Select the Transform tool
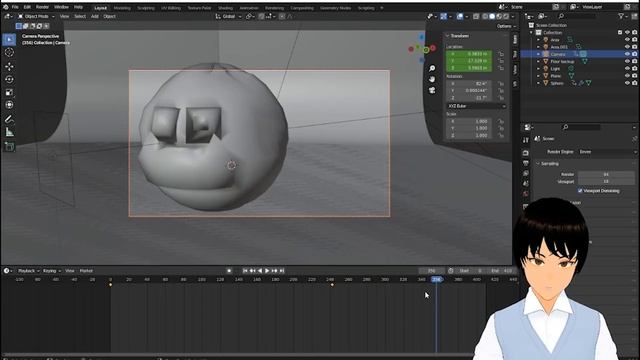640x360 pixels. 9,105
